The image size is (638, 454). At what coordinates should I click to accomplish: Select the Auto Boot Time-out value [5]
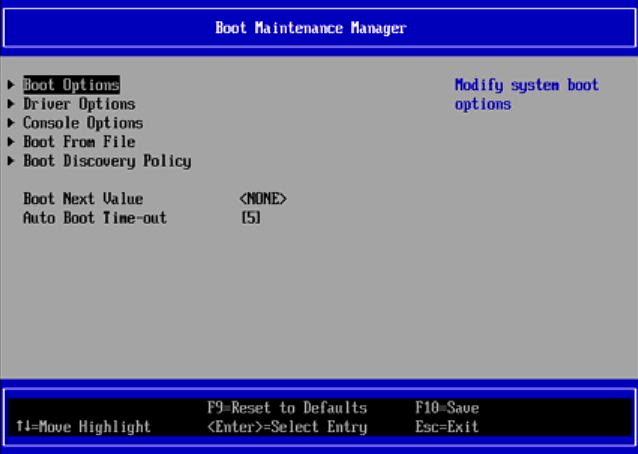pos(251,218)
